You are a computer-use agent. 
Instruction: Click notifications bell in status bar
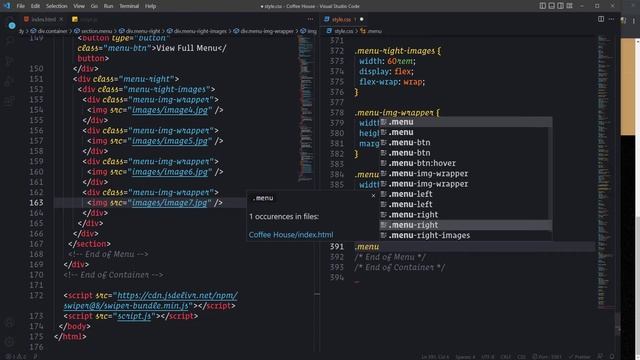pos(612,356)
